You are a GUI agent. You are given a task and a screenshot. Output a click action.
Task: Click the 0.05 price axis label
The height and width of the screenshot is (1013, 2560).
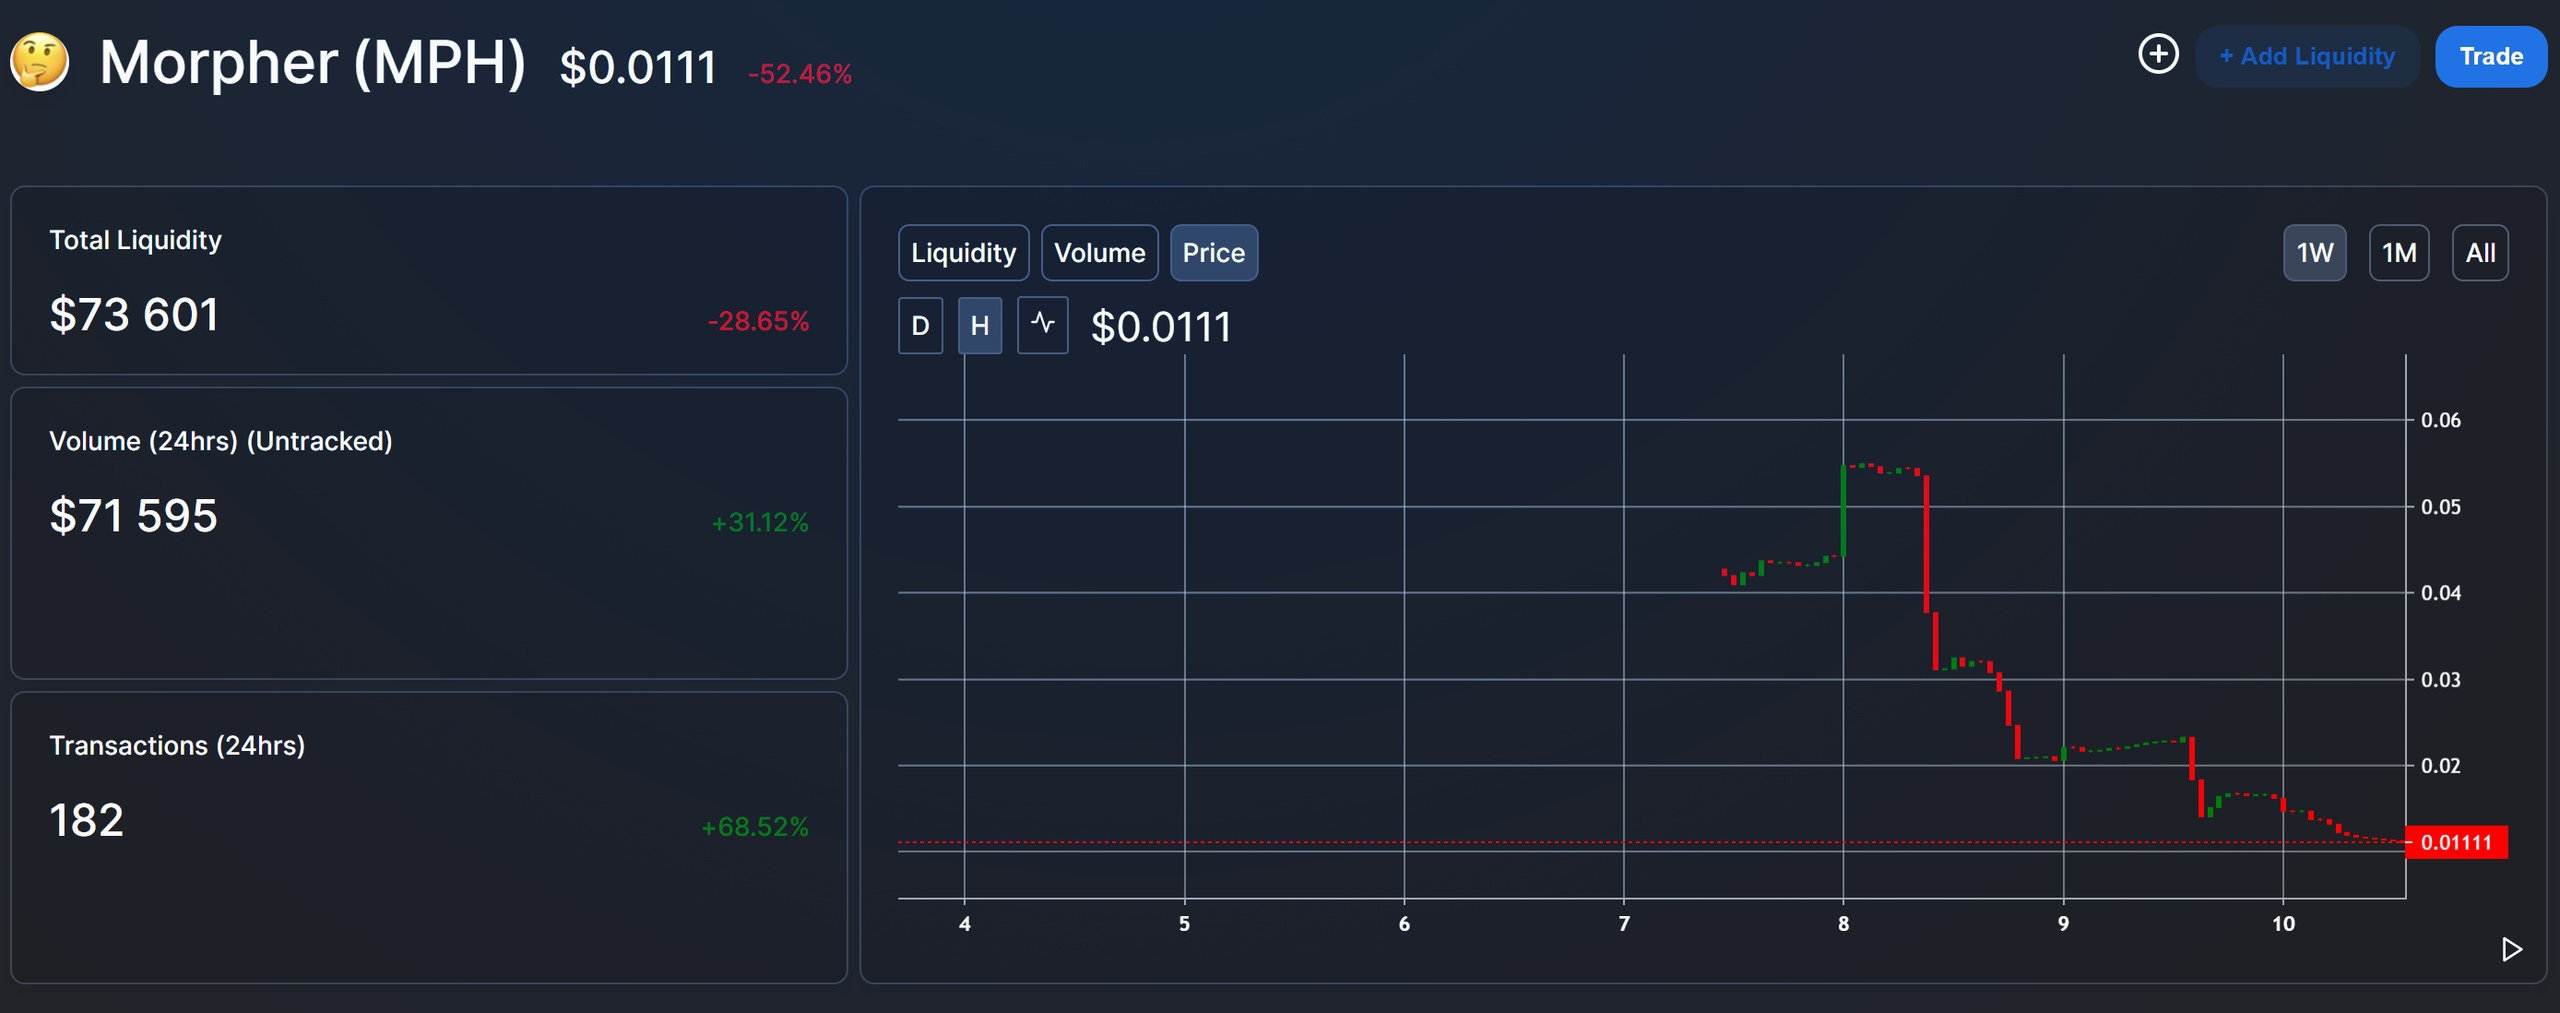(x=2441, y=507)
